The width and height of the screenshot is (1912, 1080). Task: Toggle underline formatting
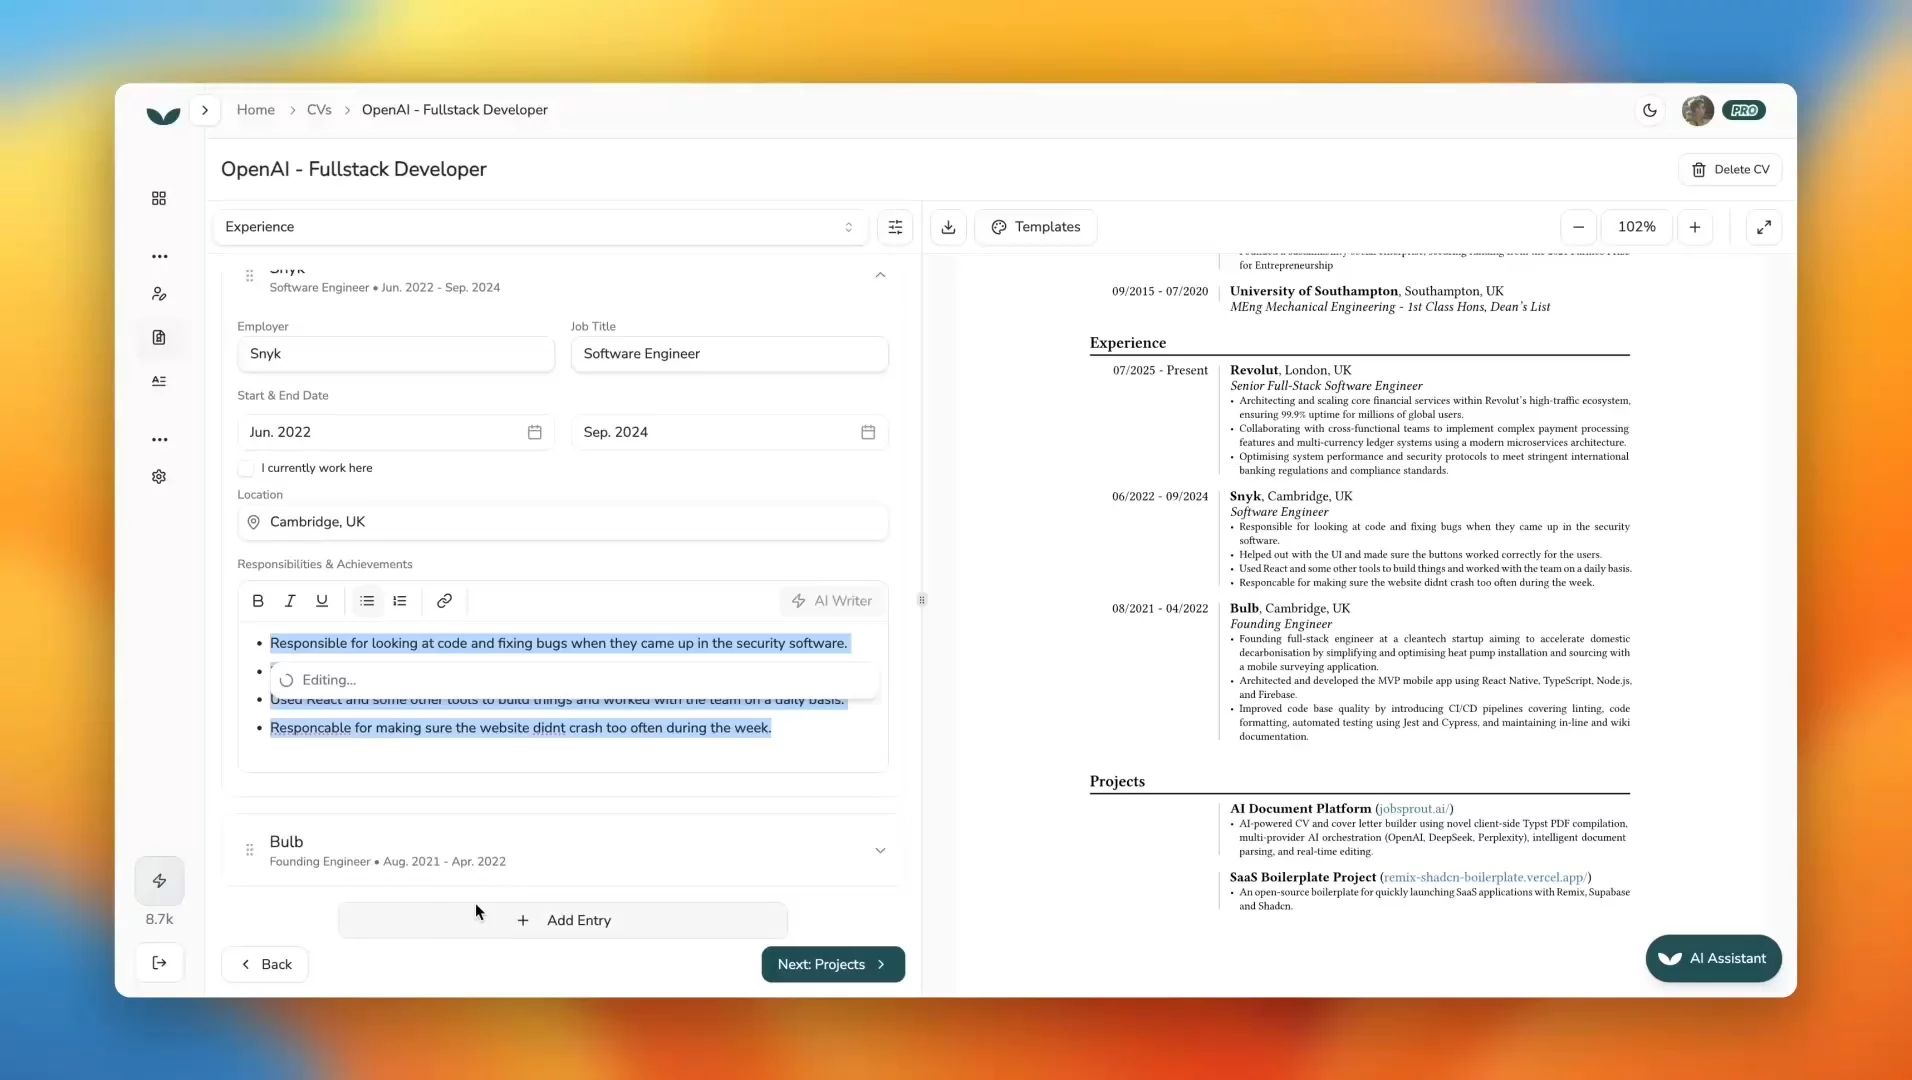tap(322, 601)
